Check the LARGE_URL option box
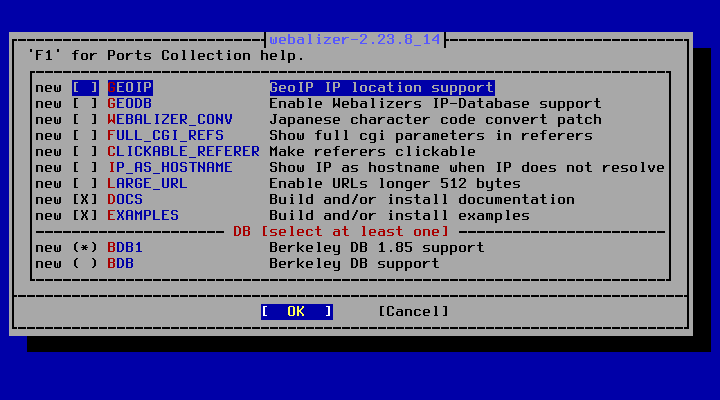 point(85,184)
